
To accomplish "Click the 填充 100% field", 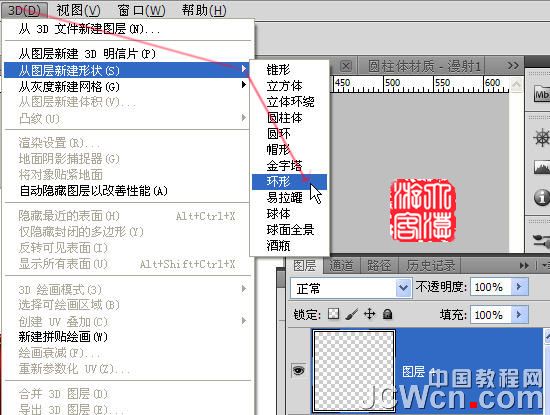I will 491,315.
